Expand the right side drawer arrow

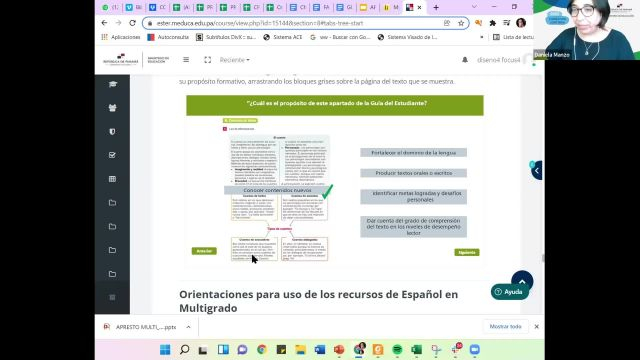536,170
